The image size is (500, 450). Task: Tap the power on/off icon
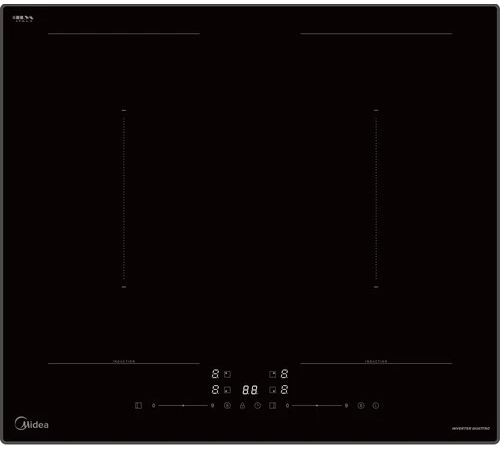click(x=376, y=405)
